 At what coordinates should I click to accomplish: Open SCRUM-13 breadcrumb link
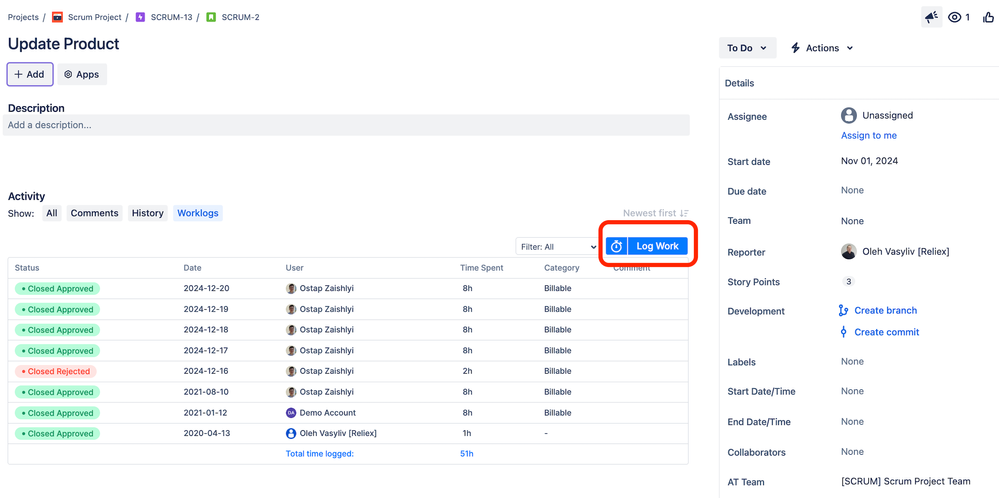pos(171,17)
